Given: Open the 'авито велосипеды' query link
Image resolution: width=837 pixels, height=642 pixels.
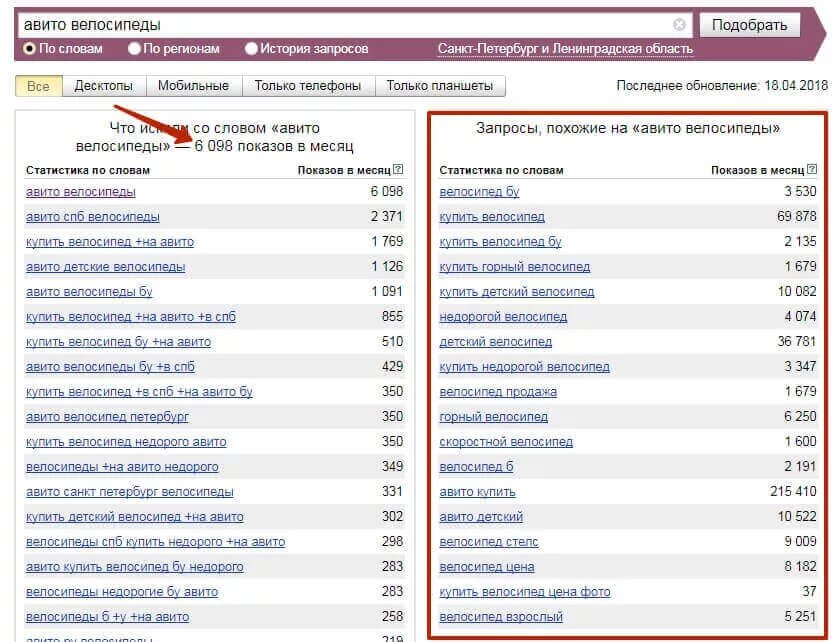Looking at the screenshot, I should 81,192.
